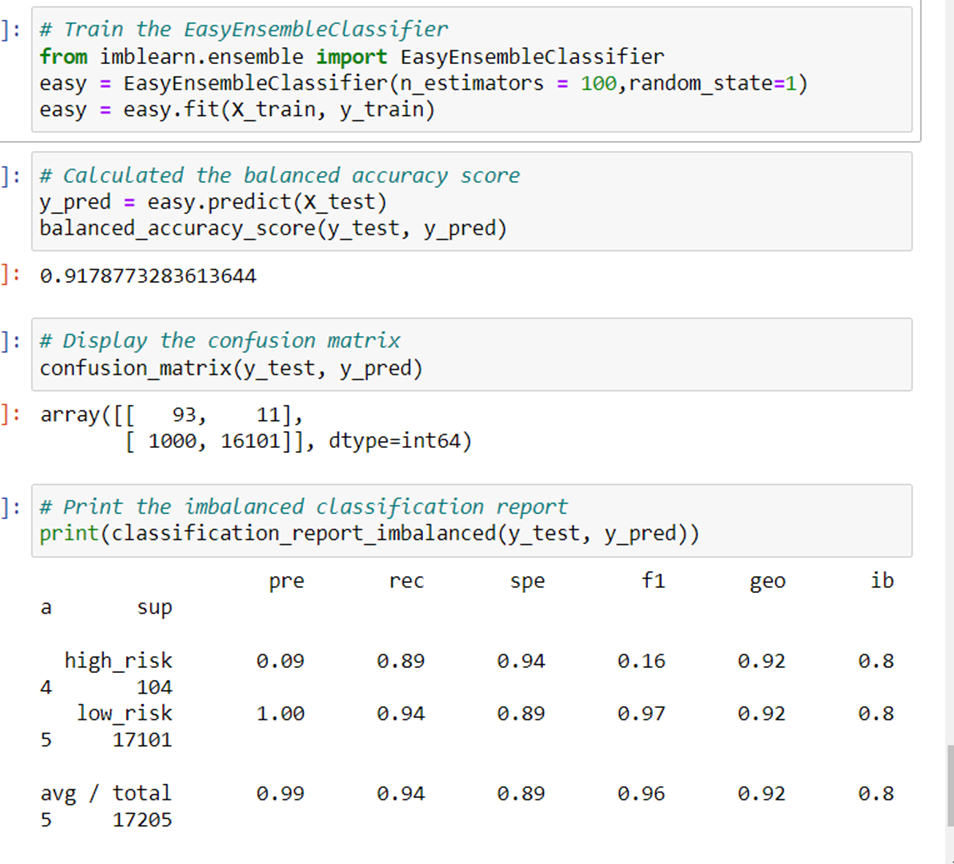954x864 pixels.
Task: Click the line "easy = easy.fit(X_train, y_train)"
Action: tap(237, 110)
